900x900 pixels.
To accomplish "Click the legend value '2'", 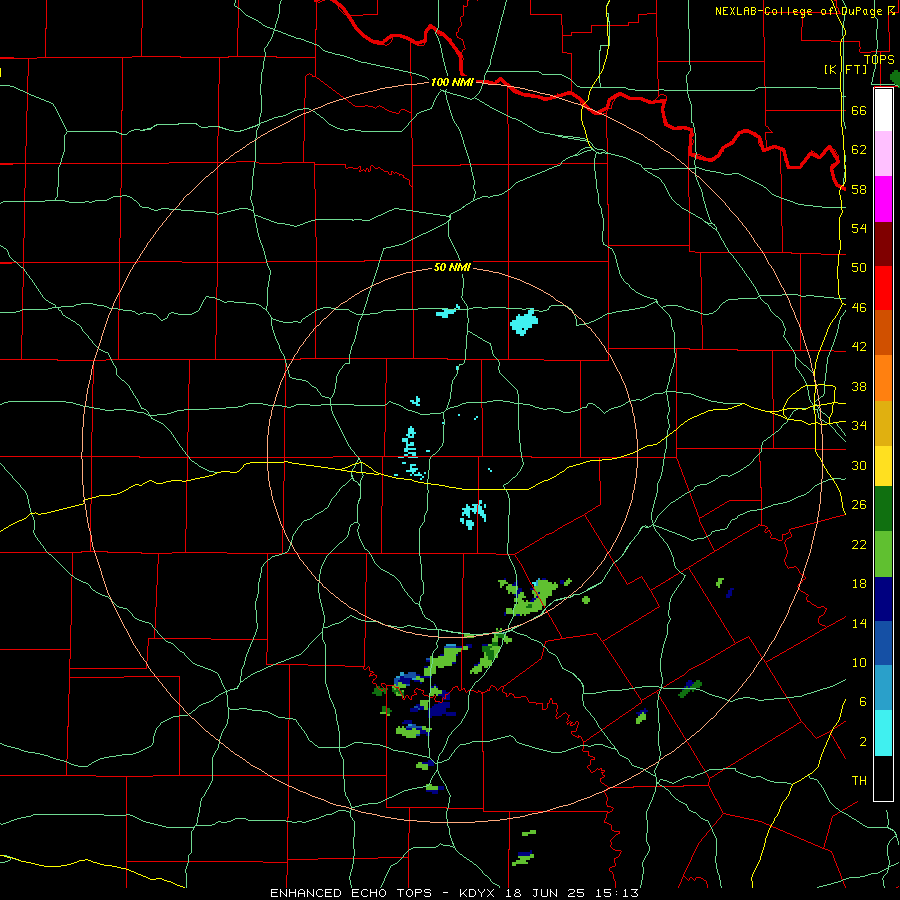I will (862, 742).
